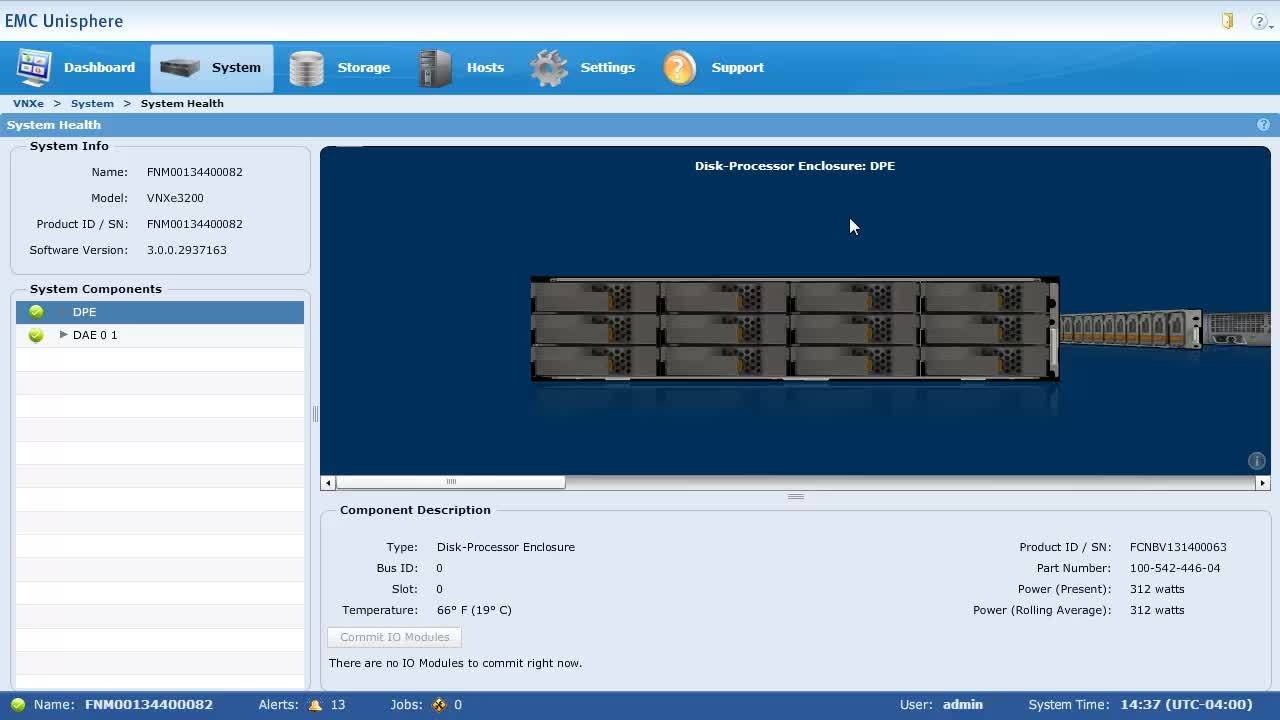The width and height of the screenshot is (1280, 720).
Task: Select DPE in System Components
Action: pos(160,312)
